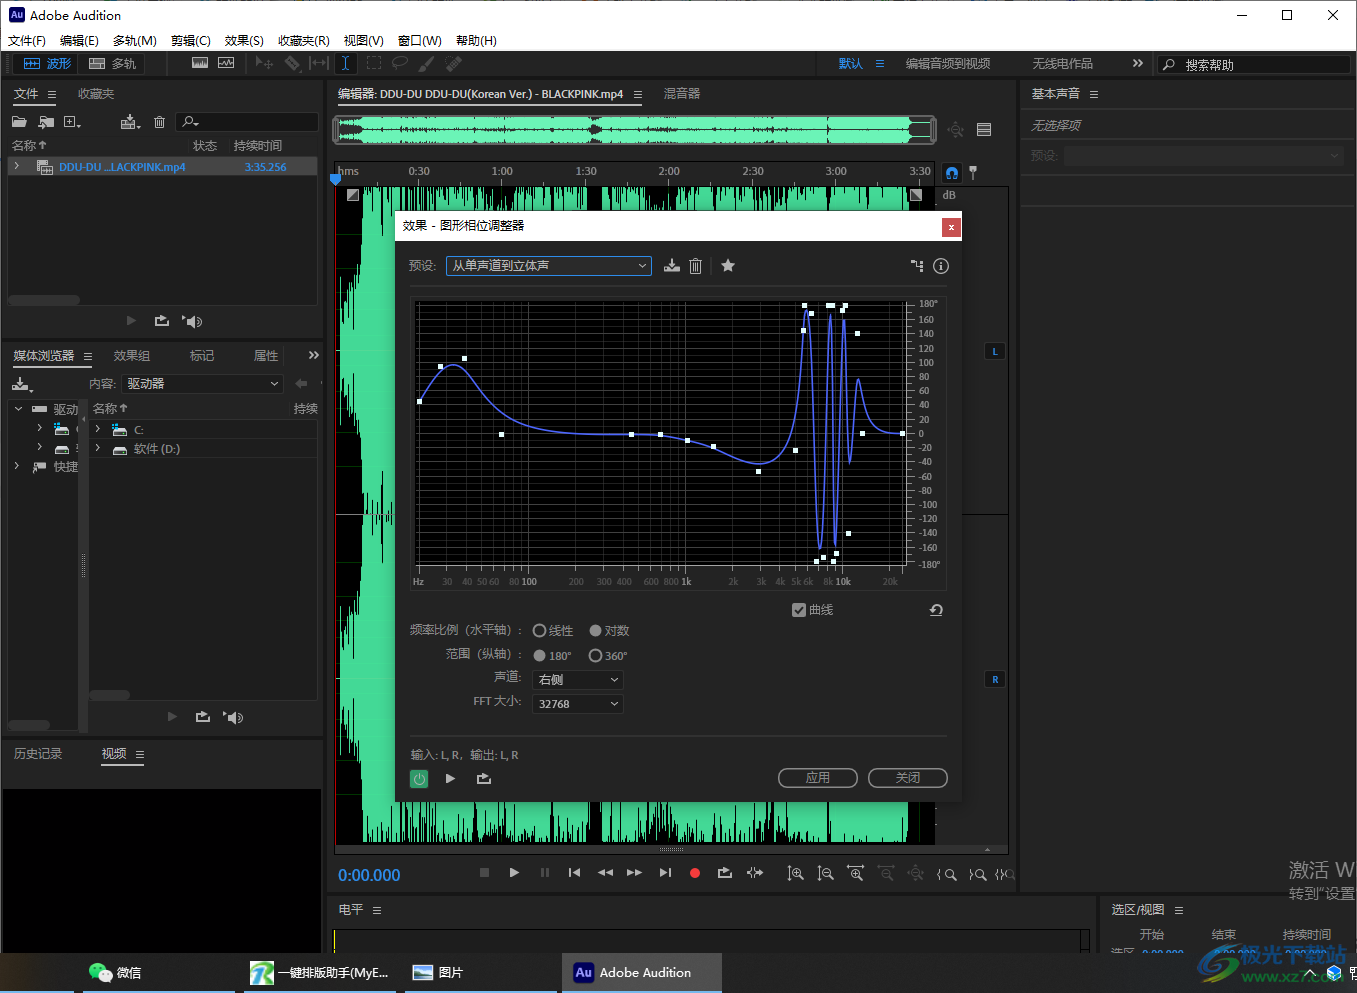This screenshot has height=993, width=1357.
Task: Show the spectral pitch display
Action: [226, 63]
